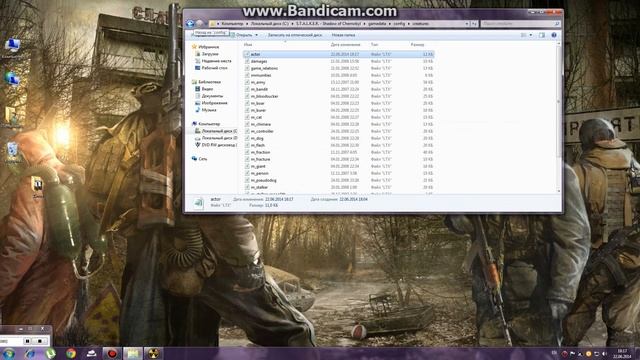Select Библиотеки in the navigation pane
640x360 pixels.
(x=209, y=82)
